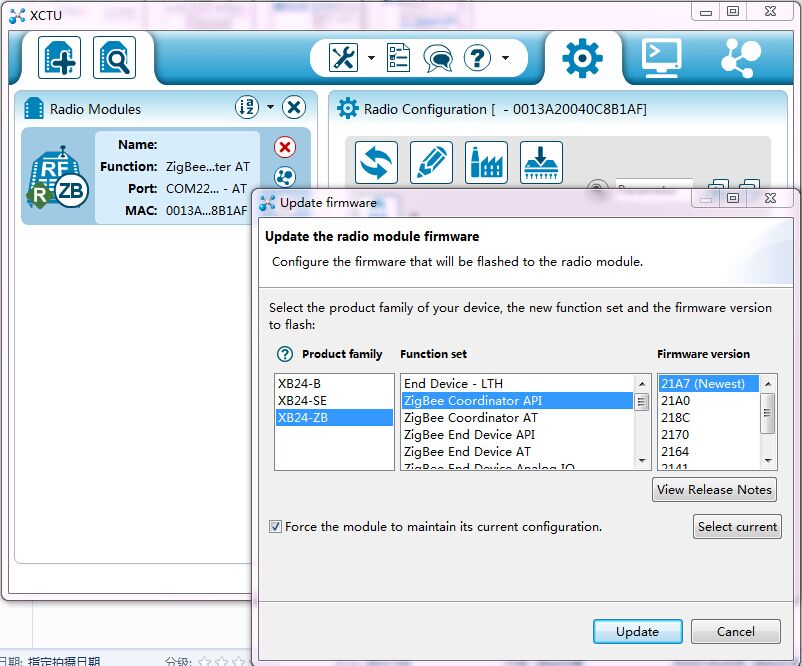Viewport: 802px width, 666px height.
Task: Maximize the XCTU main window
Action: tap(733, 11)
